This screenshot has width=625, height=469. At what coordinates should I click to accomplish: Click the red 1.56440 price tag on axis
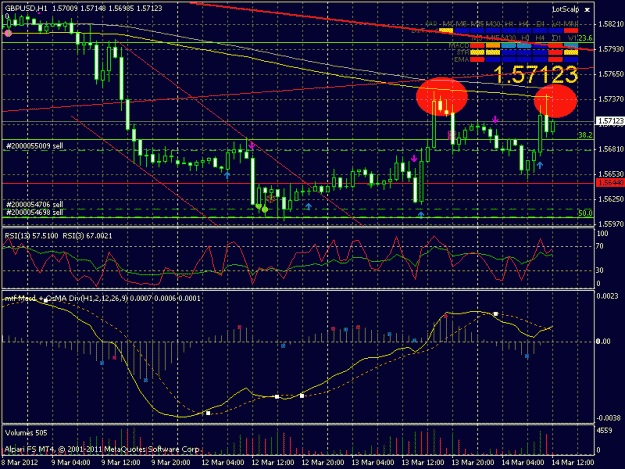pos(610,183)
